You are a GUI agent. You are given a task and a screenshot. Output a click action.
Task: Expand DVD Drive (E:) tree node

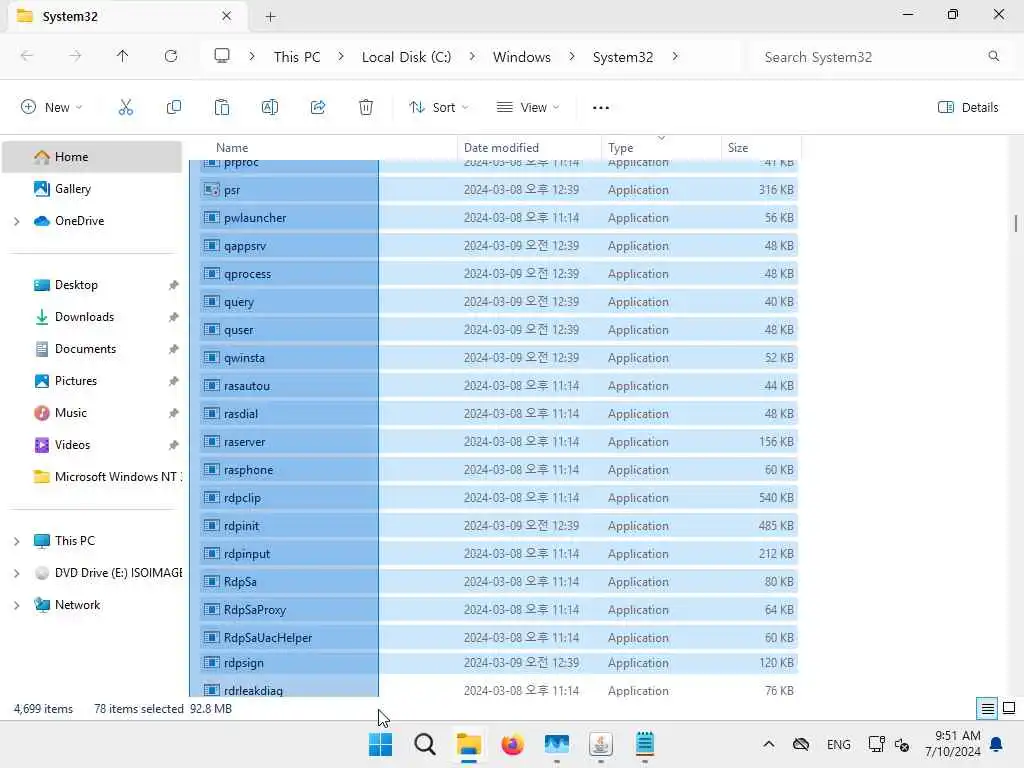click(16, 573)
